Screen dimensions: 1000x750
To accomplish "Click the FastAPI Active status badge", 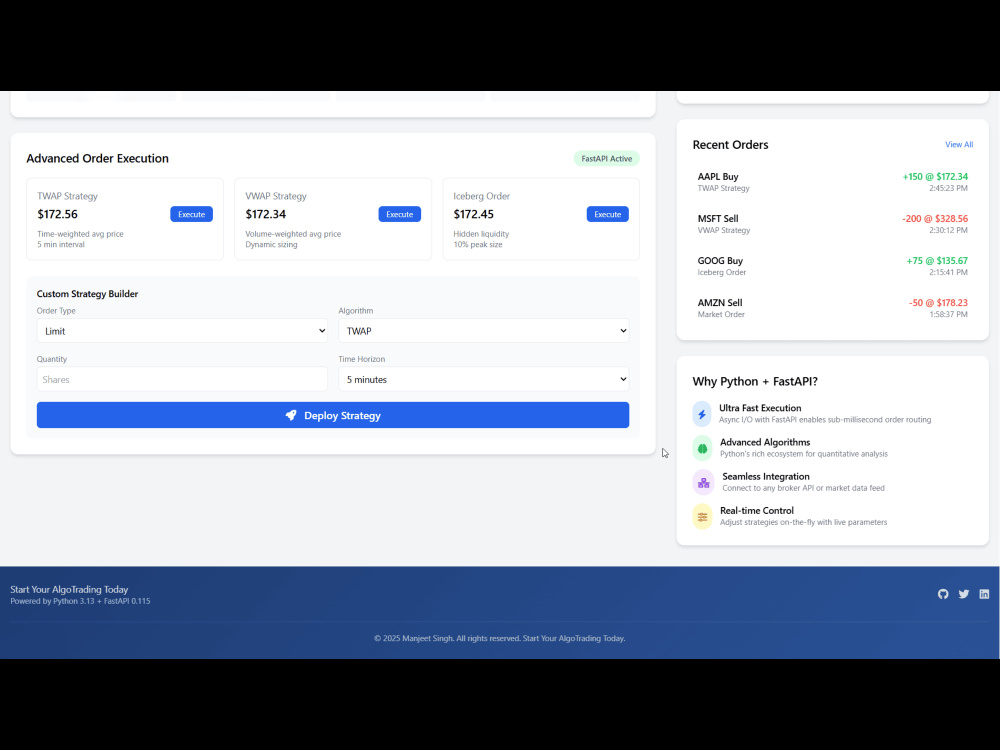I will point(607,159).
